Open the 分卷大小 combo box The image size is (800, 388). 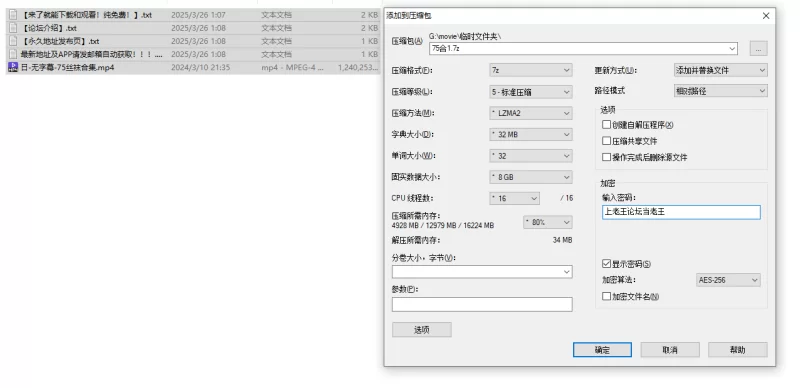(x=482, y=272)
